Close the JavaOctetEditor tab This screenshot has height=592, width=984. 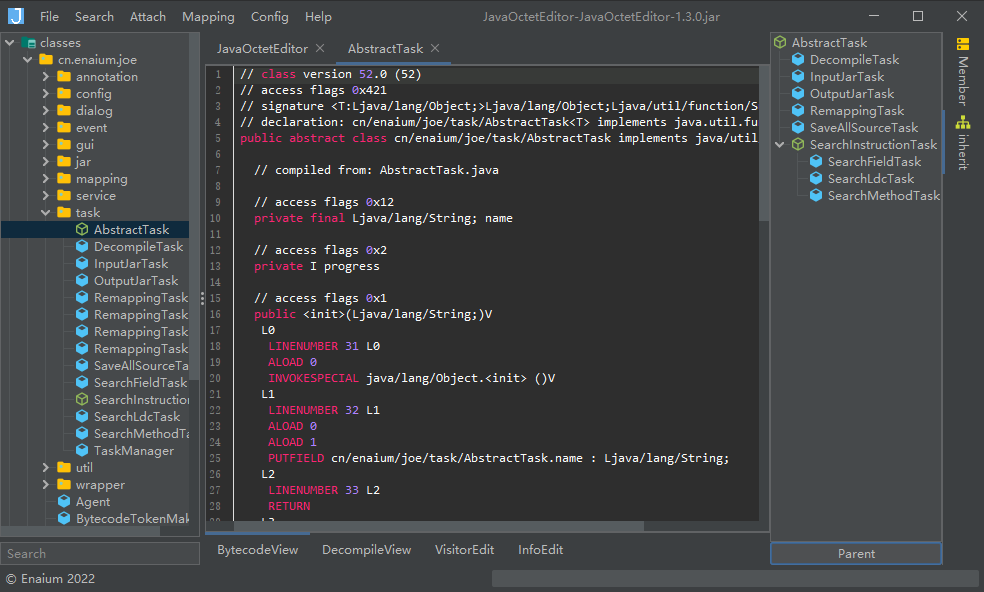point(320,48)
